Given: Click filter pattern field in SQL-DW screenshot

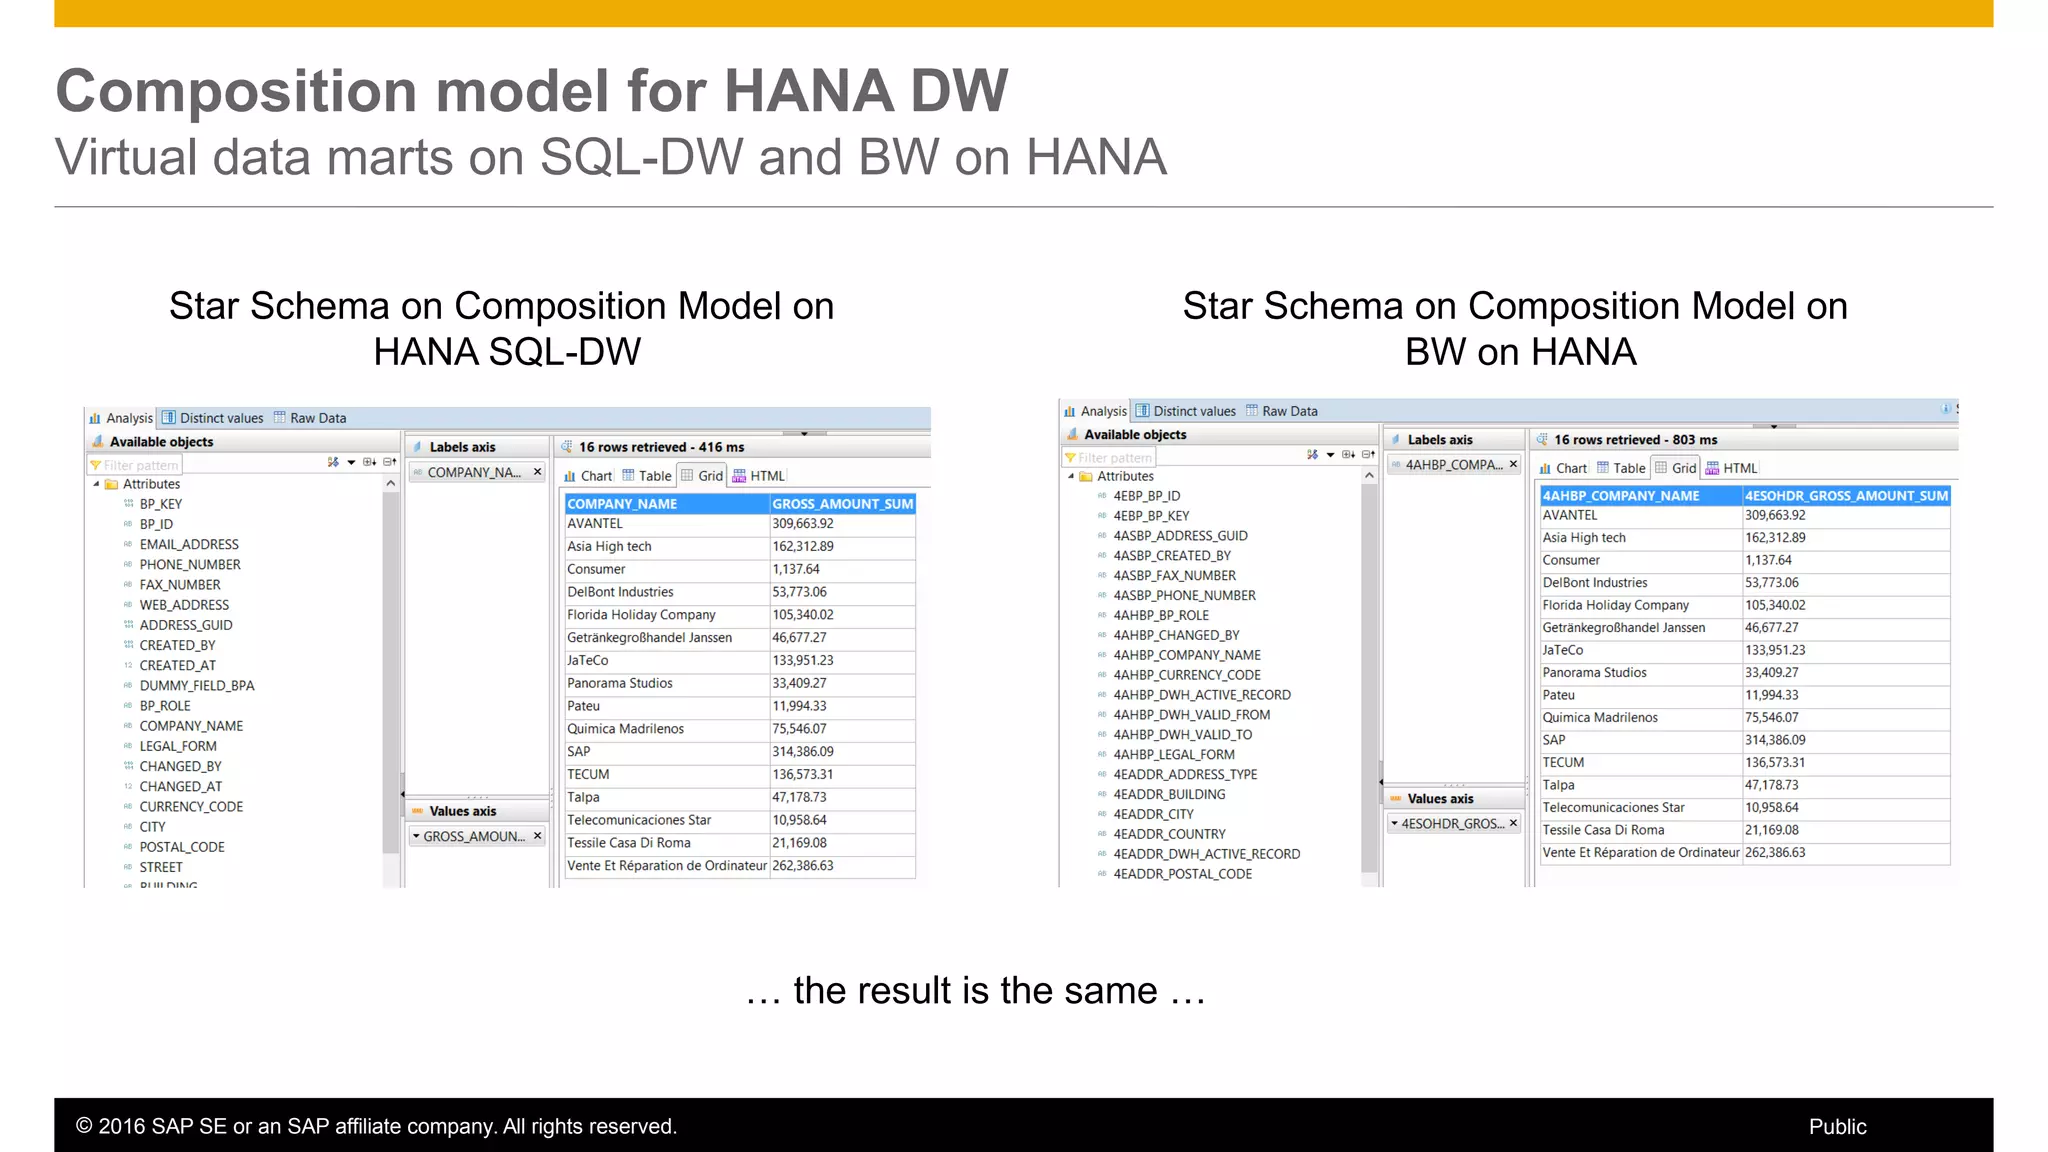Looking at the screenshot, I should click(134, 465).
